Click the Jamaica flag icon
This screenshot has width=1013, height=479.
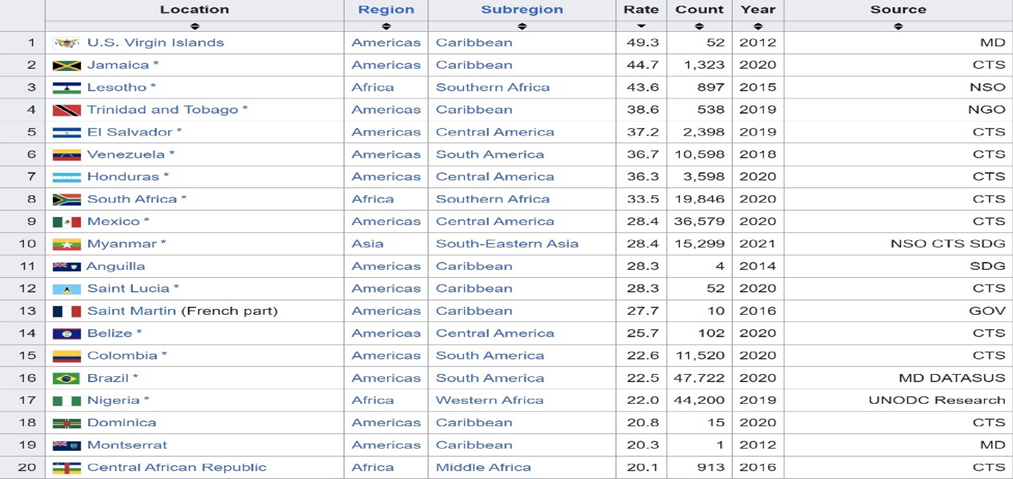coord(66,66)
